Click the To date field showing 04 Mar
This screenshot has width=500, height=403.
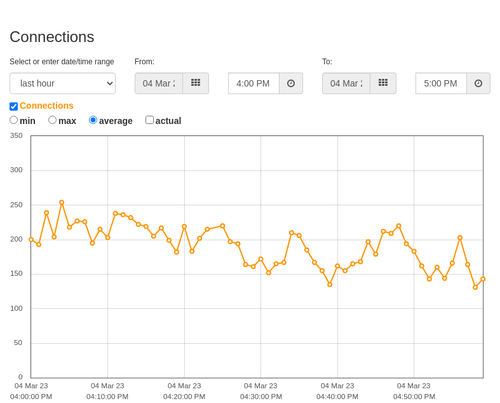click(346, 83)
